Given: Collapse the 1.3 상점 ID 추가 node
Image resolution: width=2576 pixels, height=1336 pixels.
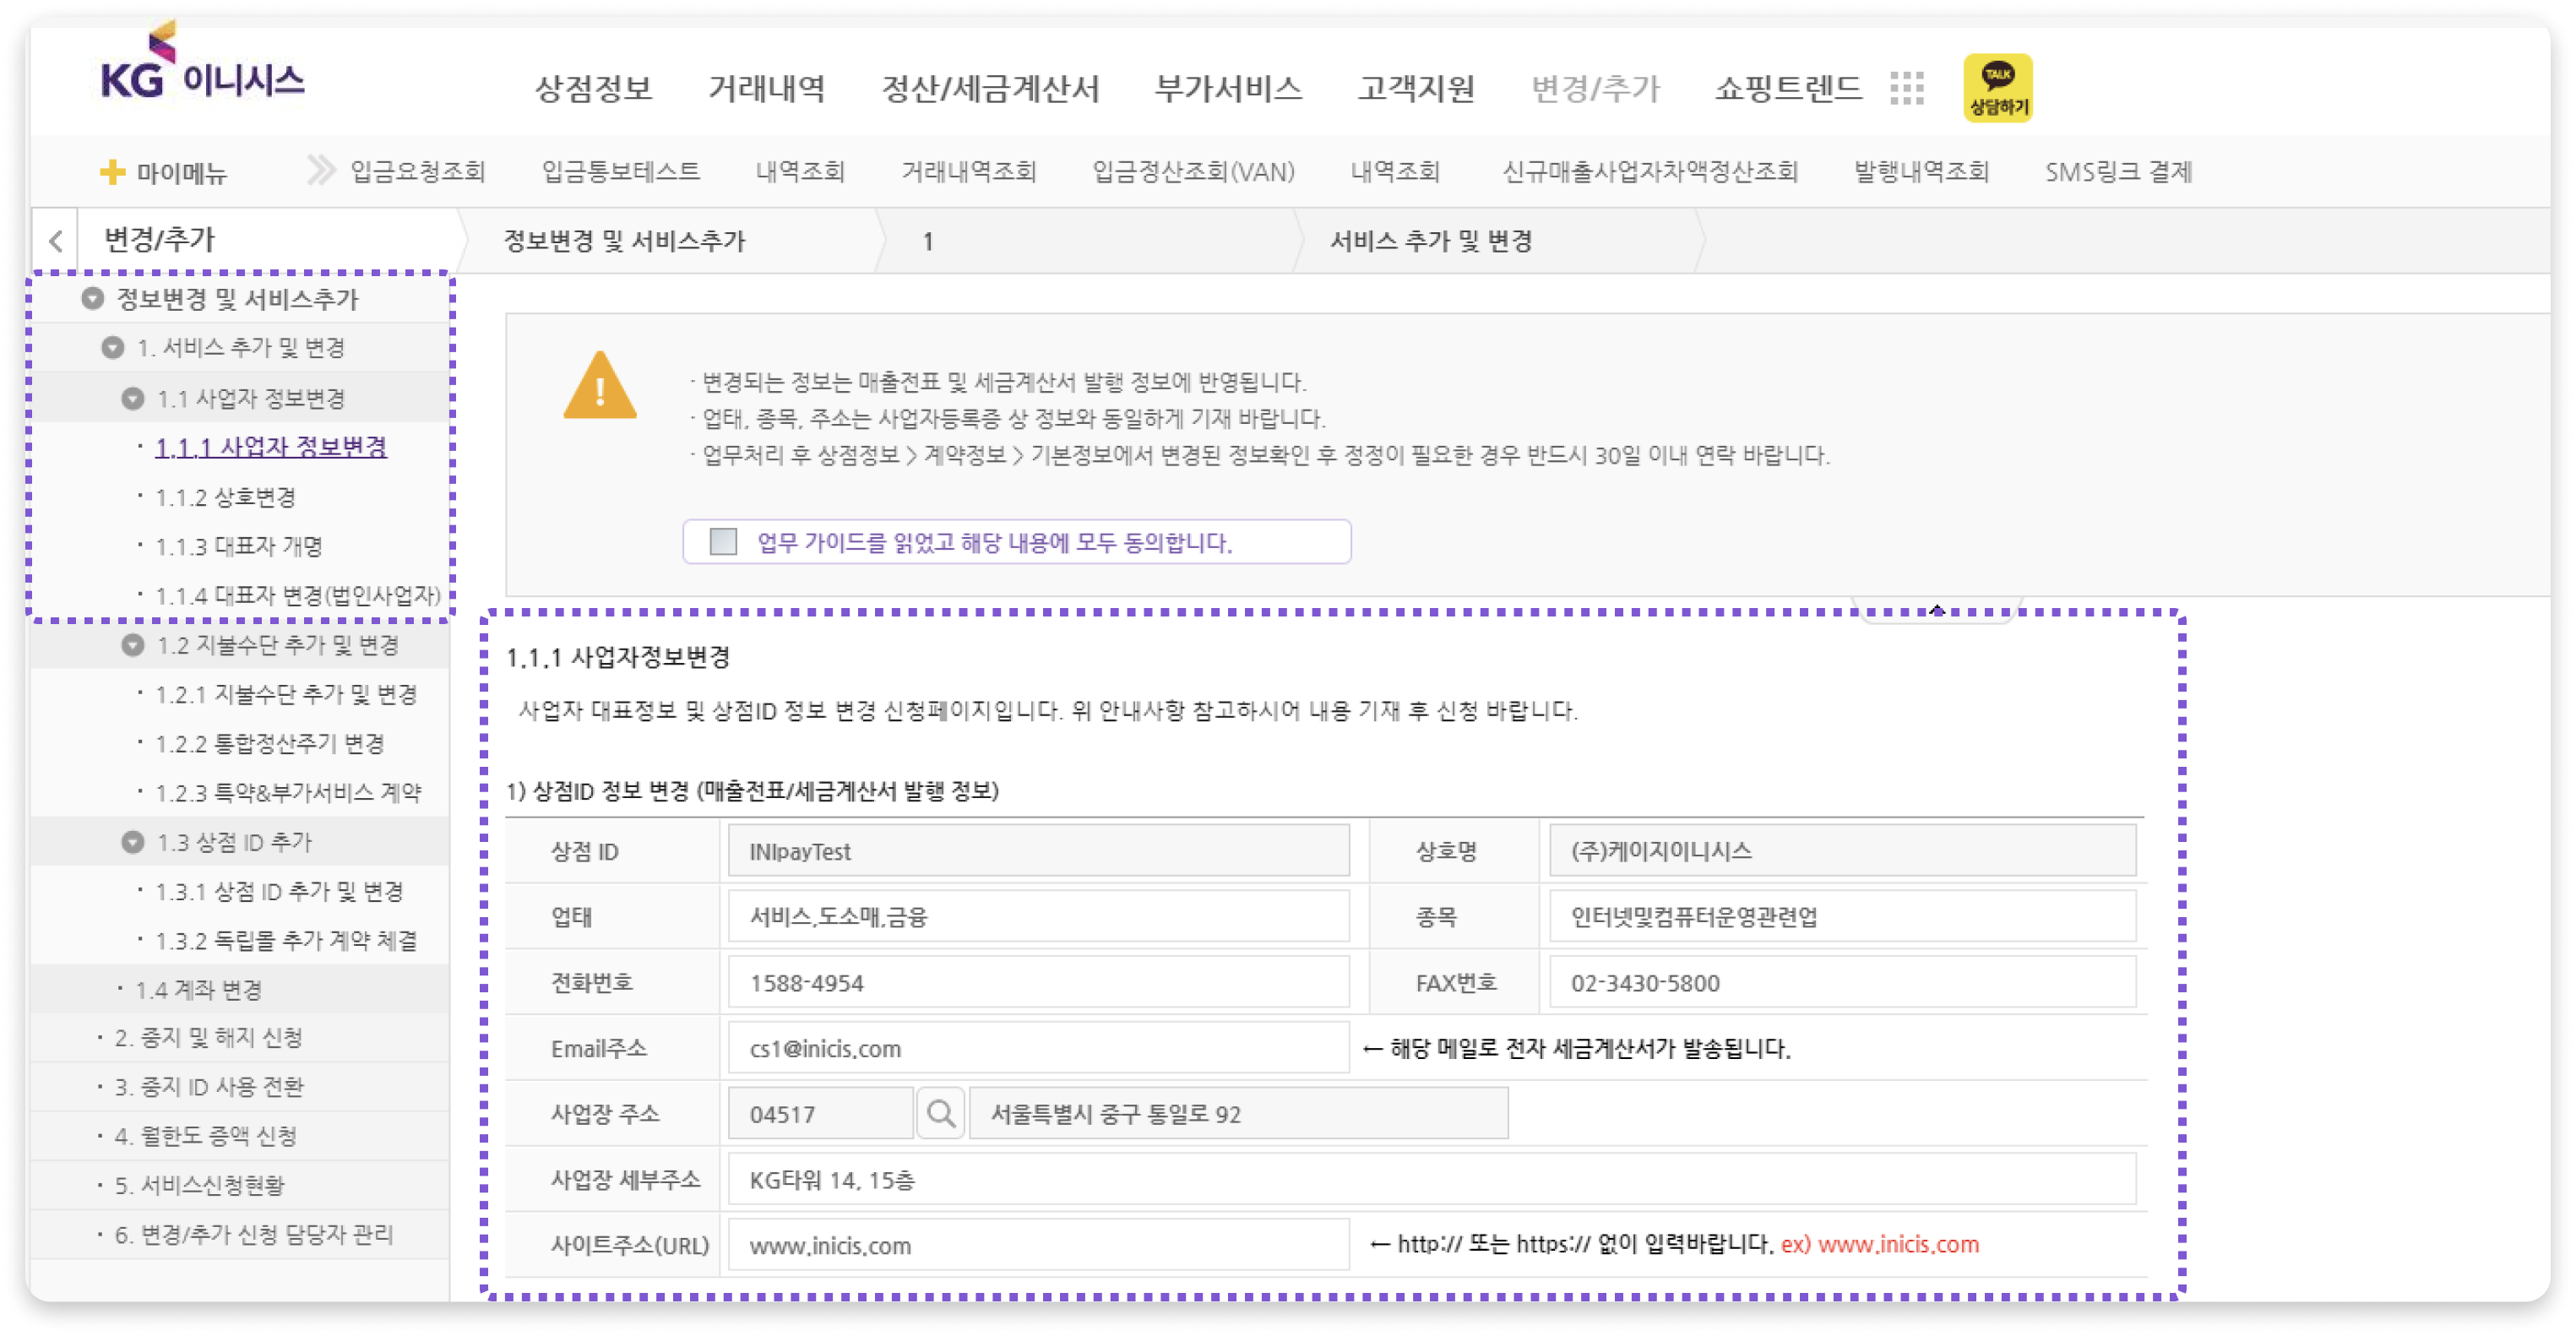Looking at the screenshot, I should click(133, 842).
